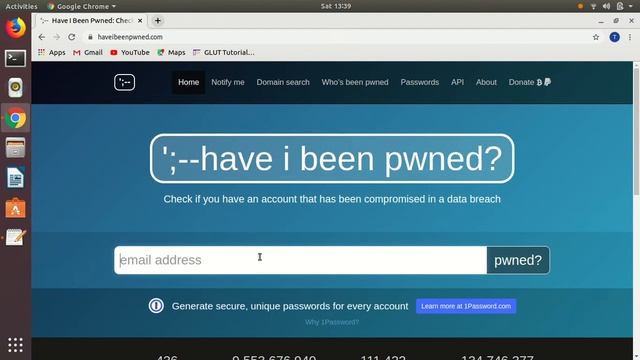Viewport: 640px width, 360px height.
Task: Go back with the browser back arrow
Action: point(42,37)
